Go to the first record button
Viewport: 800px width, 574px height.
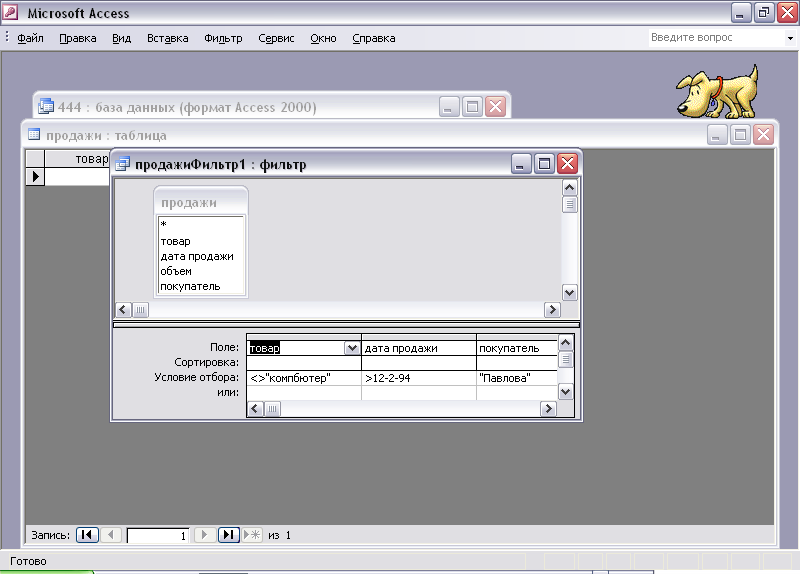click(87, 535)
